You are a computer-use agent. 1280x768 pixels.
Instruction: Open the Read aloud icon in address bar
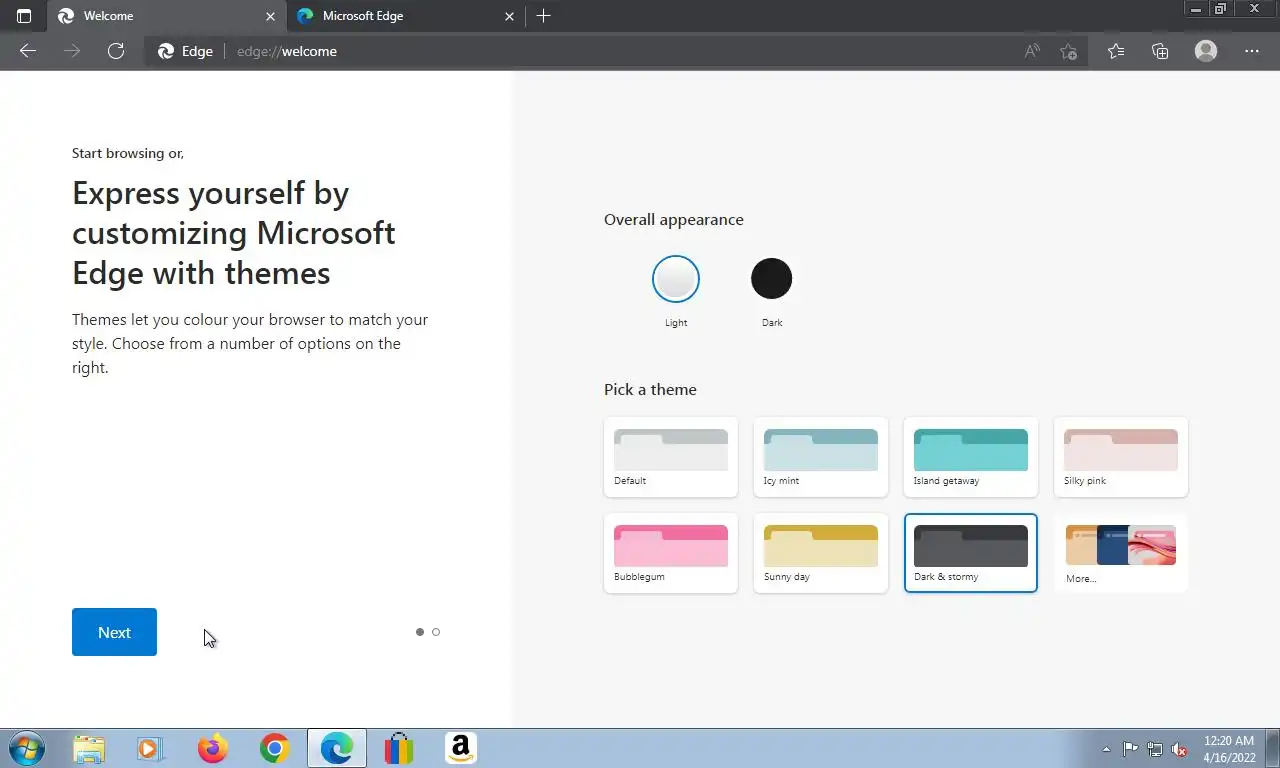coord(1032,51)
